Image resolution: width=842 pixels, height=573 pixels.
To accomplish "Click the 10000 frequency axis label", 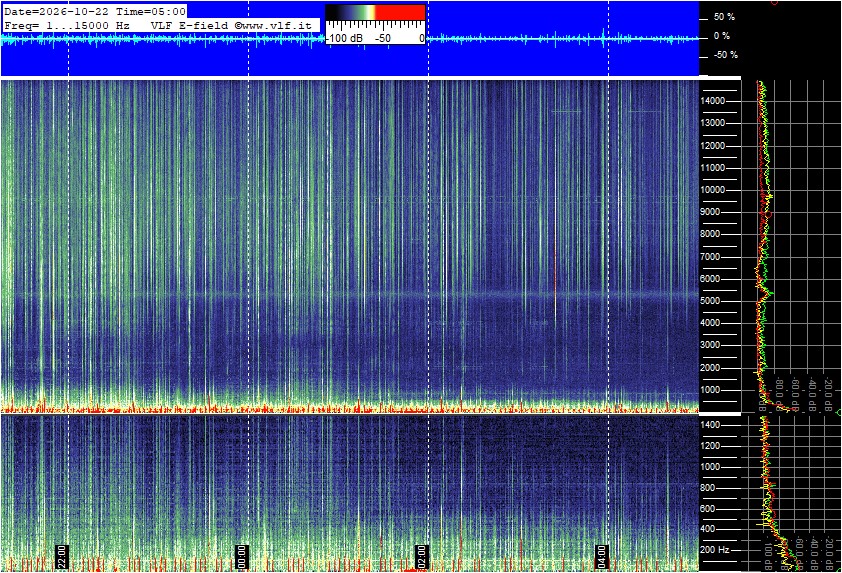I will click(x=713, y=190).
